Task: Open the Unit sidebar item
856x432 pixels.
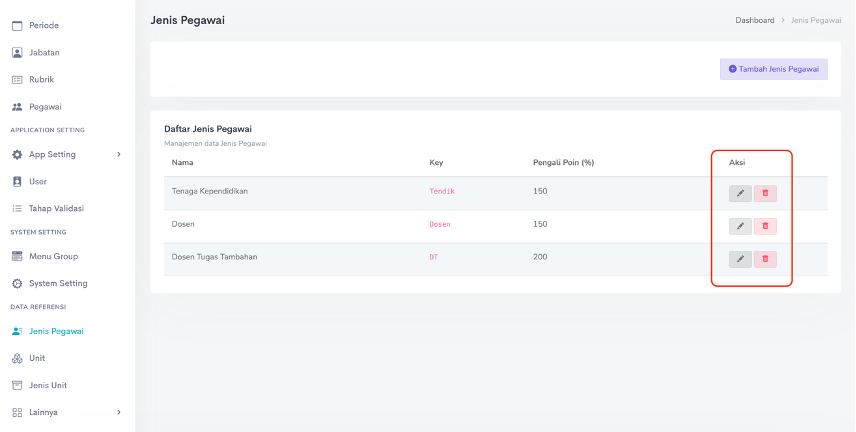Action: coord(37,358)
